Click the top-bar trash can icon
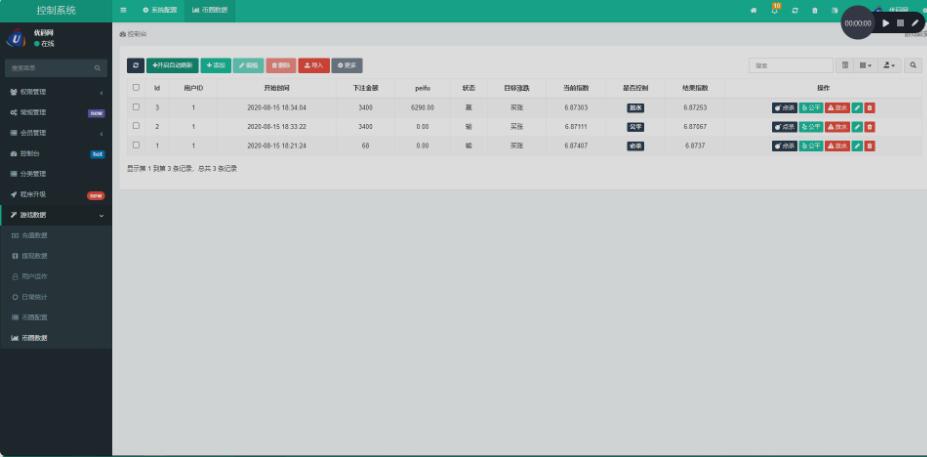Screen dimensions: 927x457 (815, 11)
